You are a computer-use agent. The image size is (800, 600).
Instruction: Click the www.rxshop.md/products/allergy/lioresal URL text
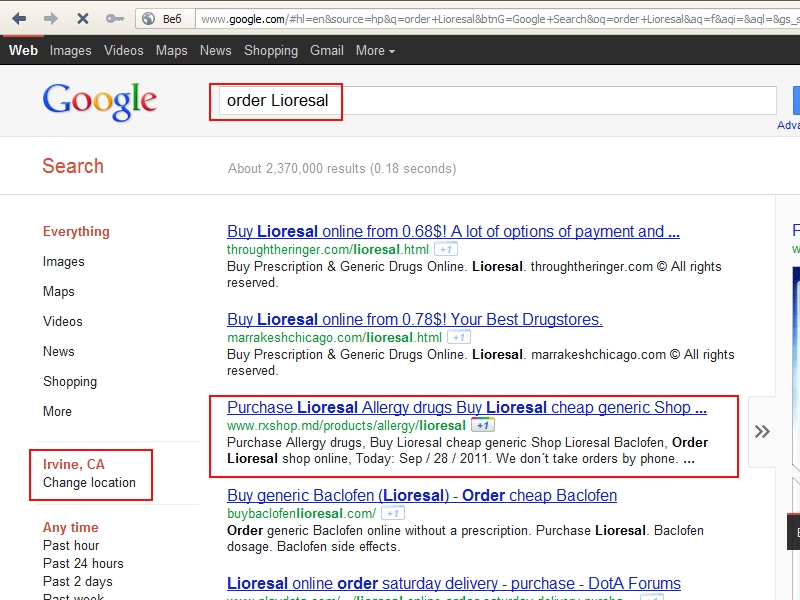point(346,426)
